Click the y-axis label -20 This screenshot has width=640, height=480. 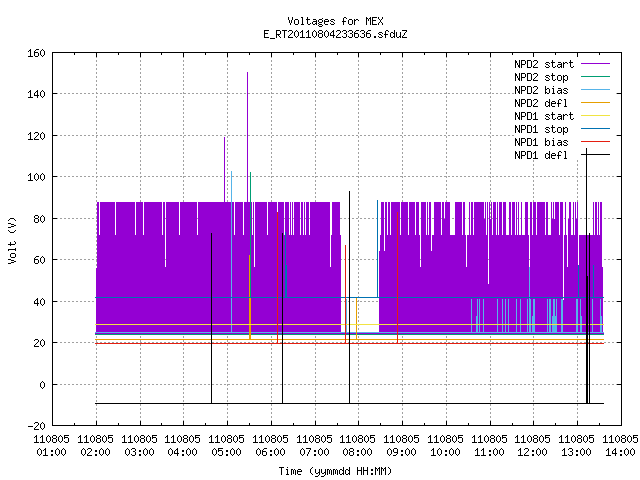[36, 426]
